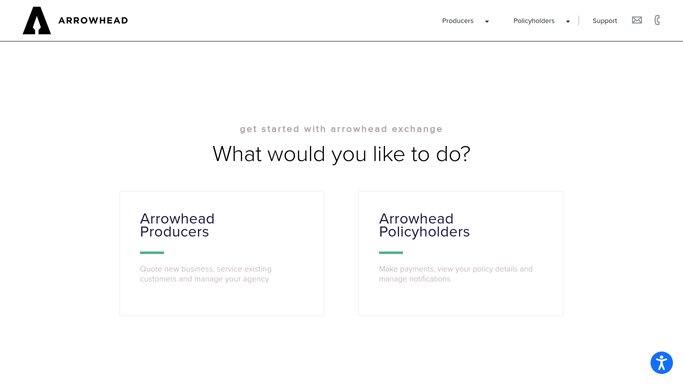Select the Arrowhead Policyholders card title
Image resolution: width=683 pixels, height=384 pixels.
pos(424,225)
